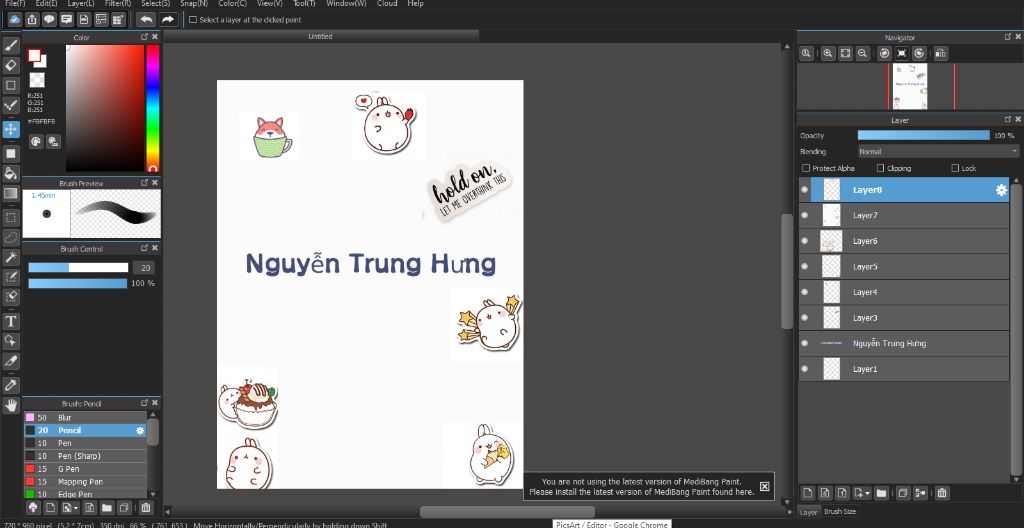Open add-layer-type dropdown in Layer panel
This screenshot has height=528, width=1024.
click(x=862, y=493)
